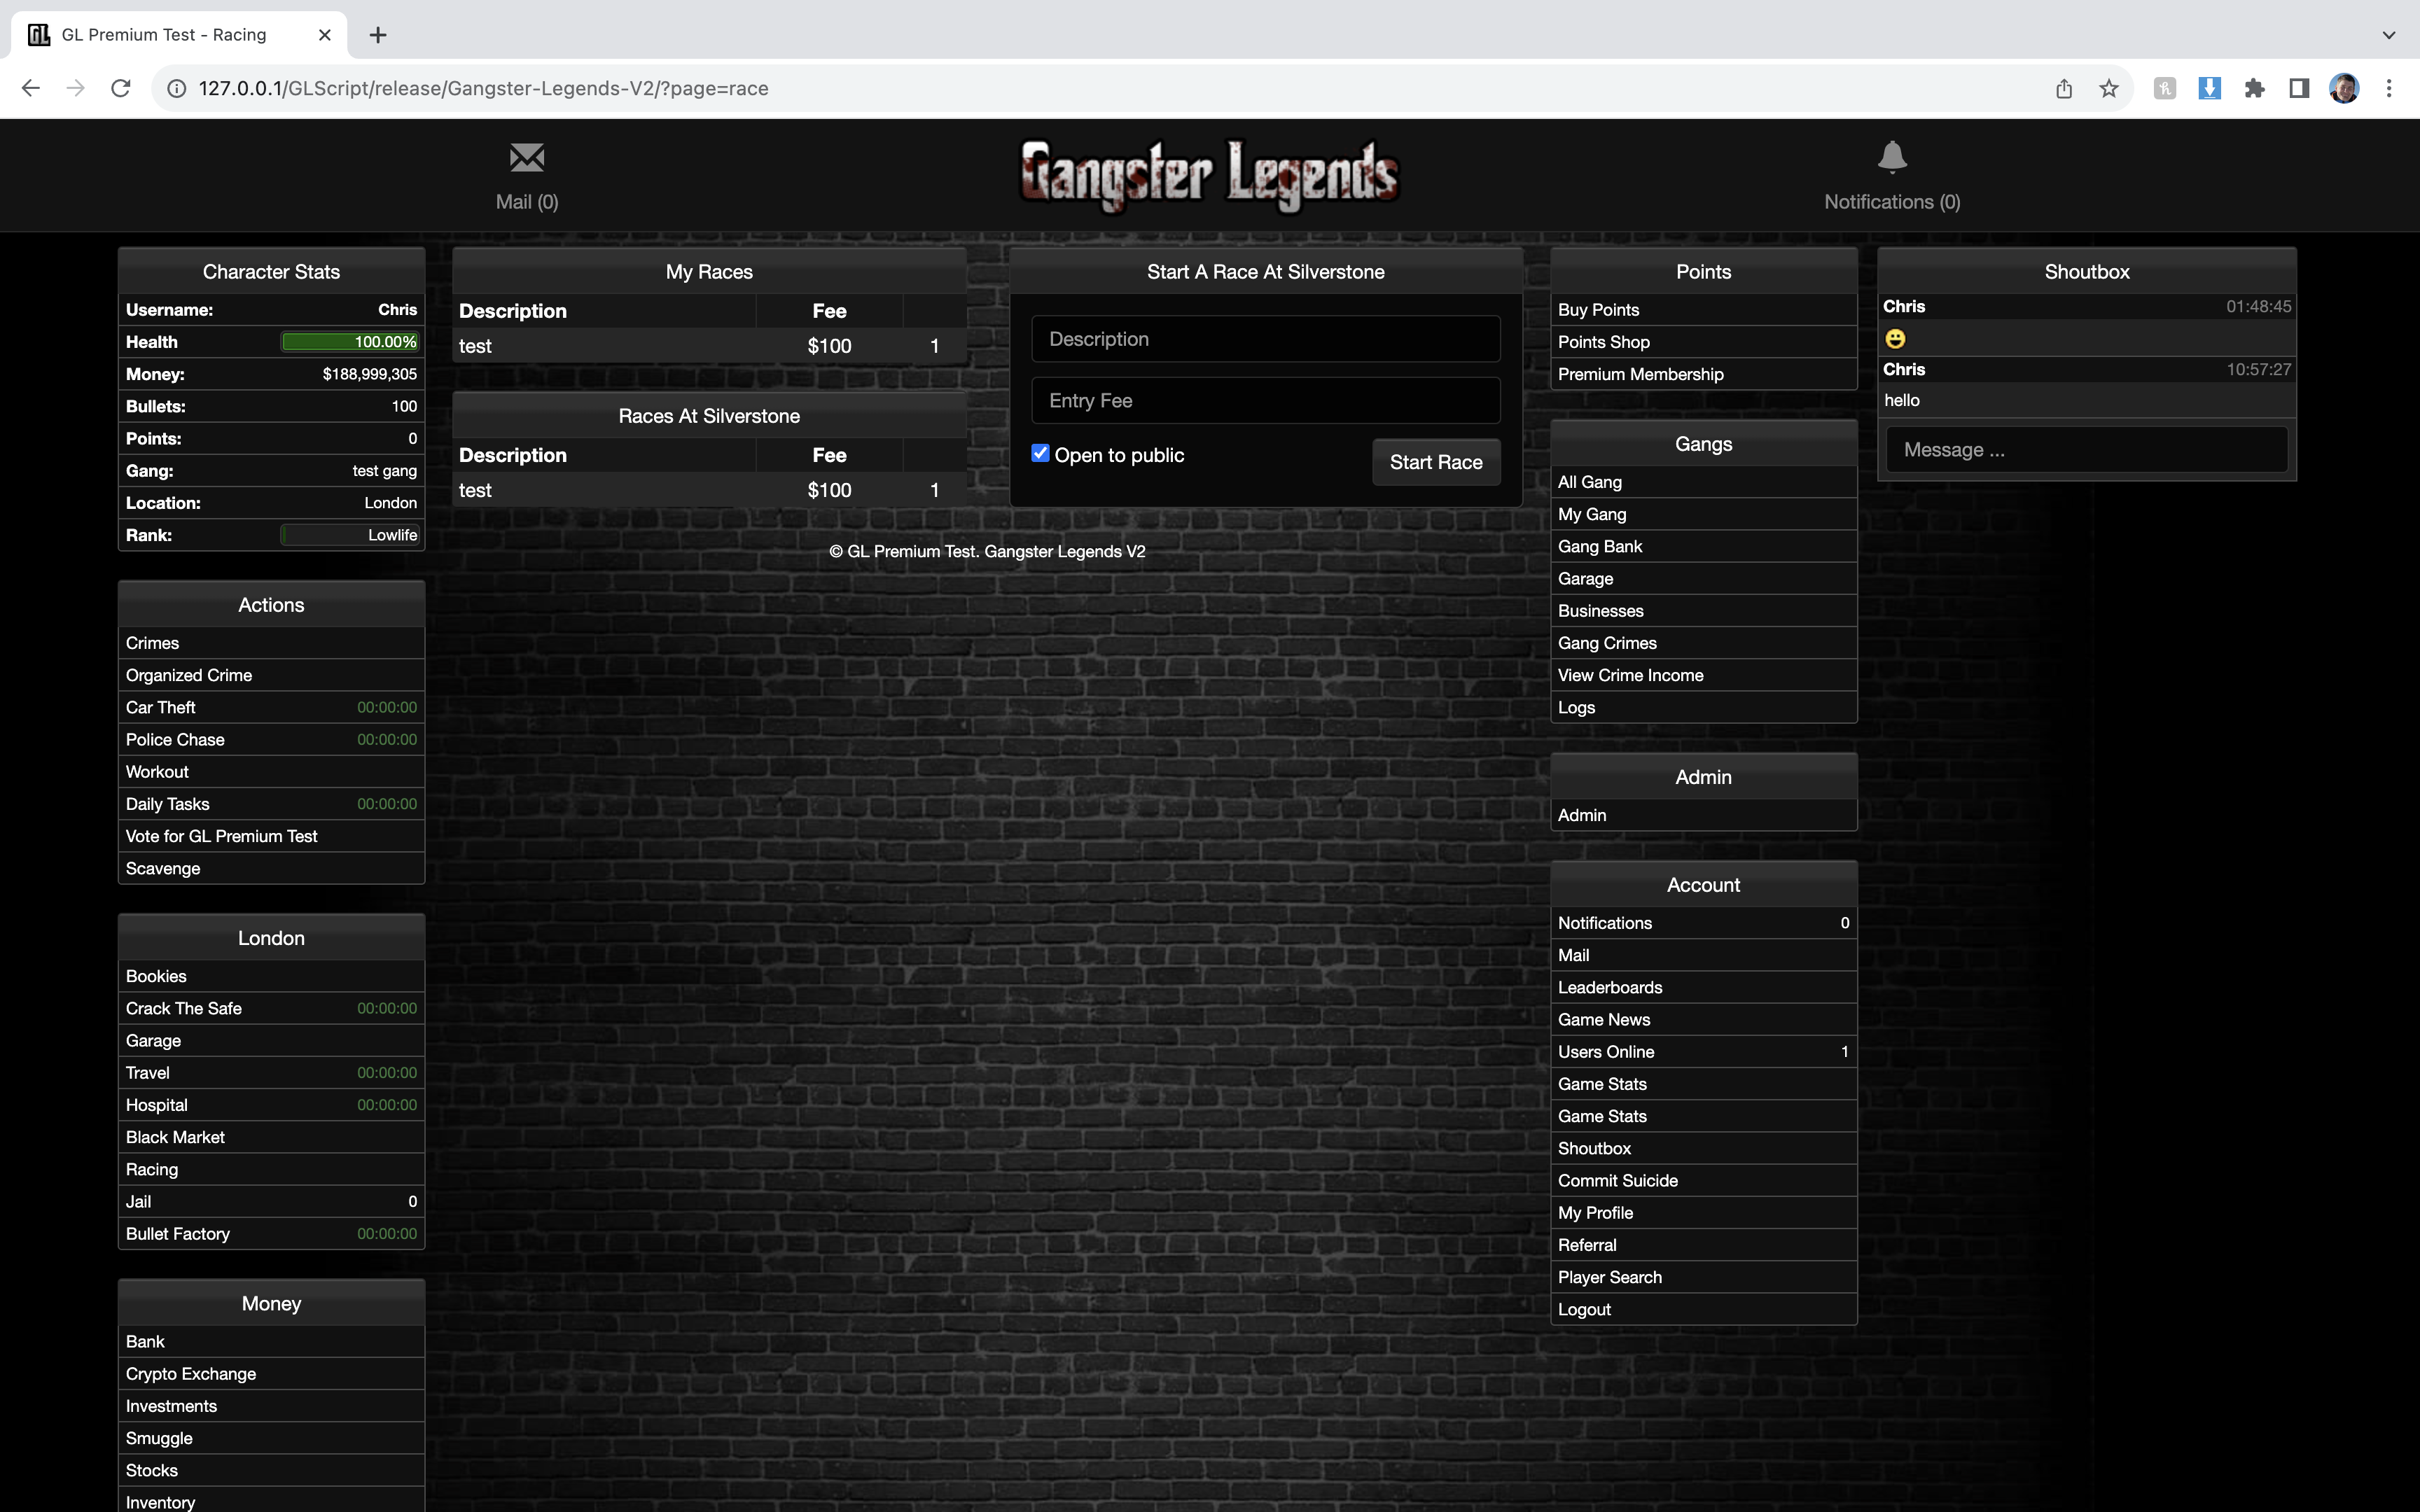
Task: Toggle the browser side panel icon
Action: pyautogui.click(x=2299, y=88)
